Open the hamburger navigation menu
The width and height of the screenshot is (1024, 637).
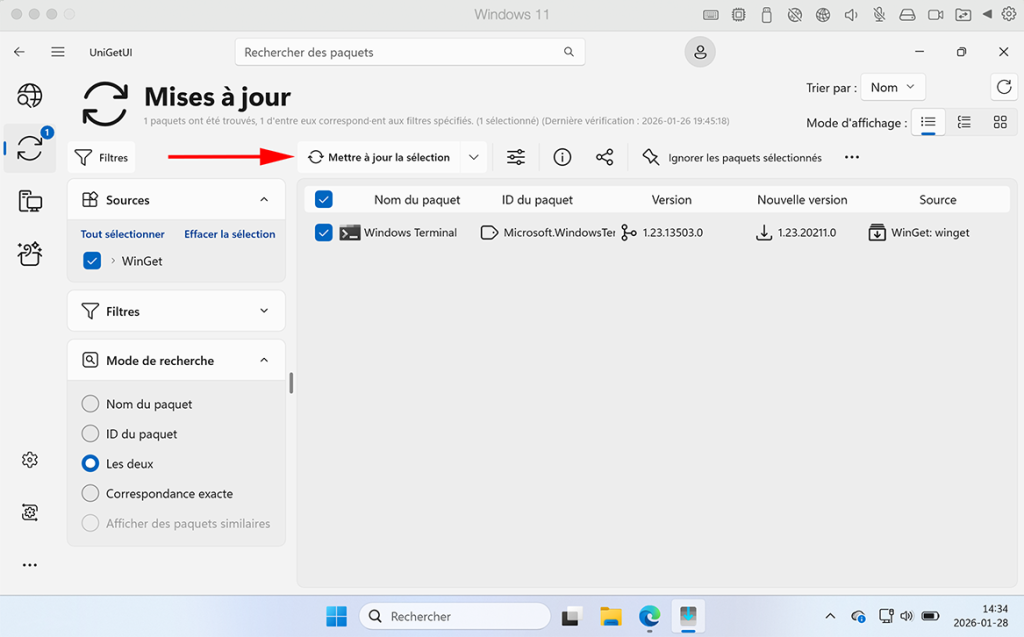point(58,52)
